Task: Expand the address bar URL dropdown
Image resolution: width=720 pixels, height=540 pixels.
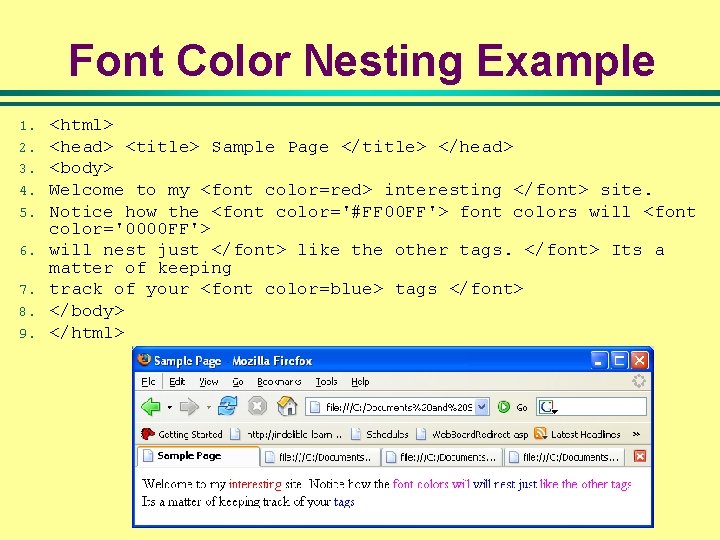Action: (x=481, y=407)
